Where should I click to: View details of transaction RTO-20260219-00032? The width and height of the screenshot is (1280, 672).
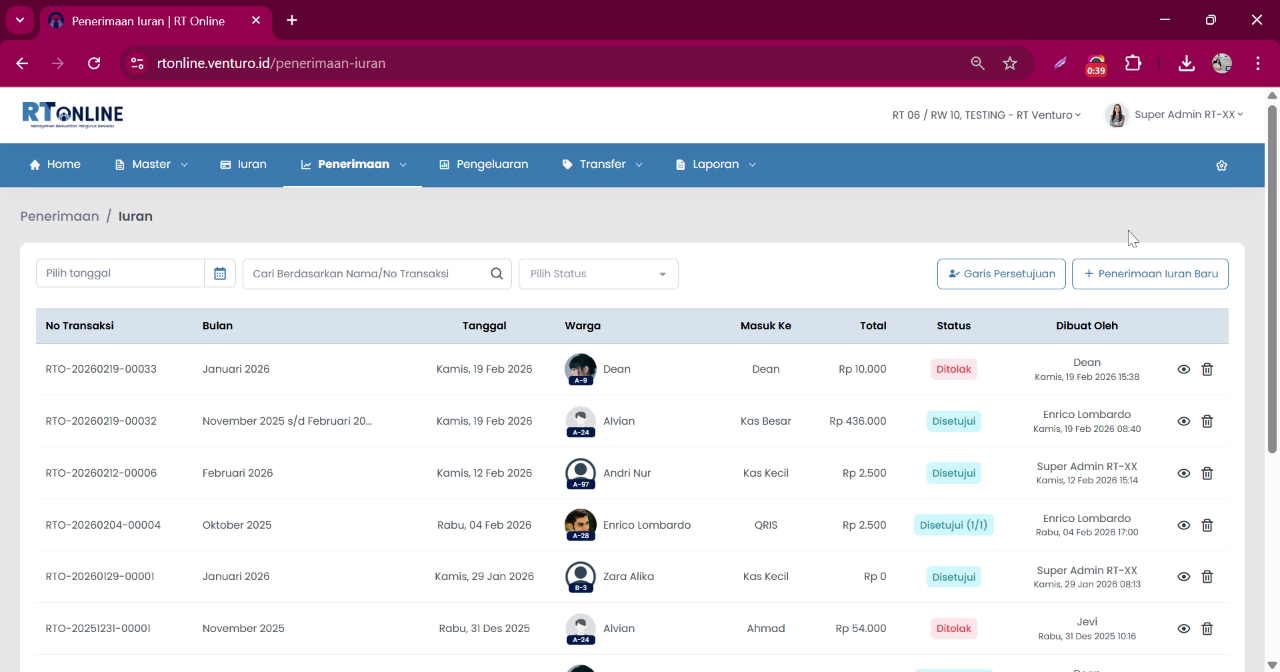pos(1183,421)
